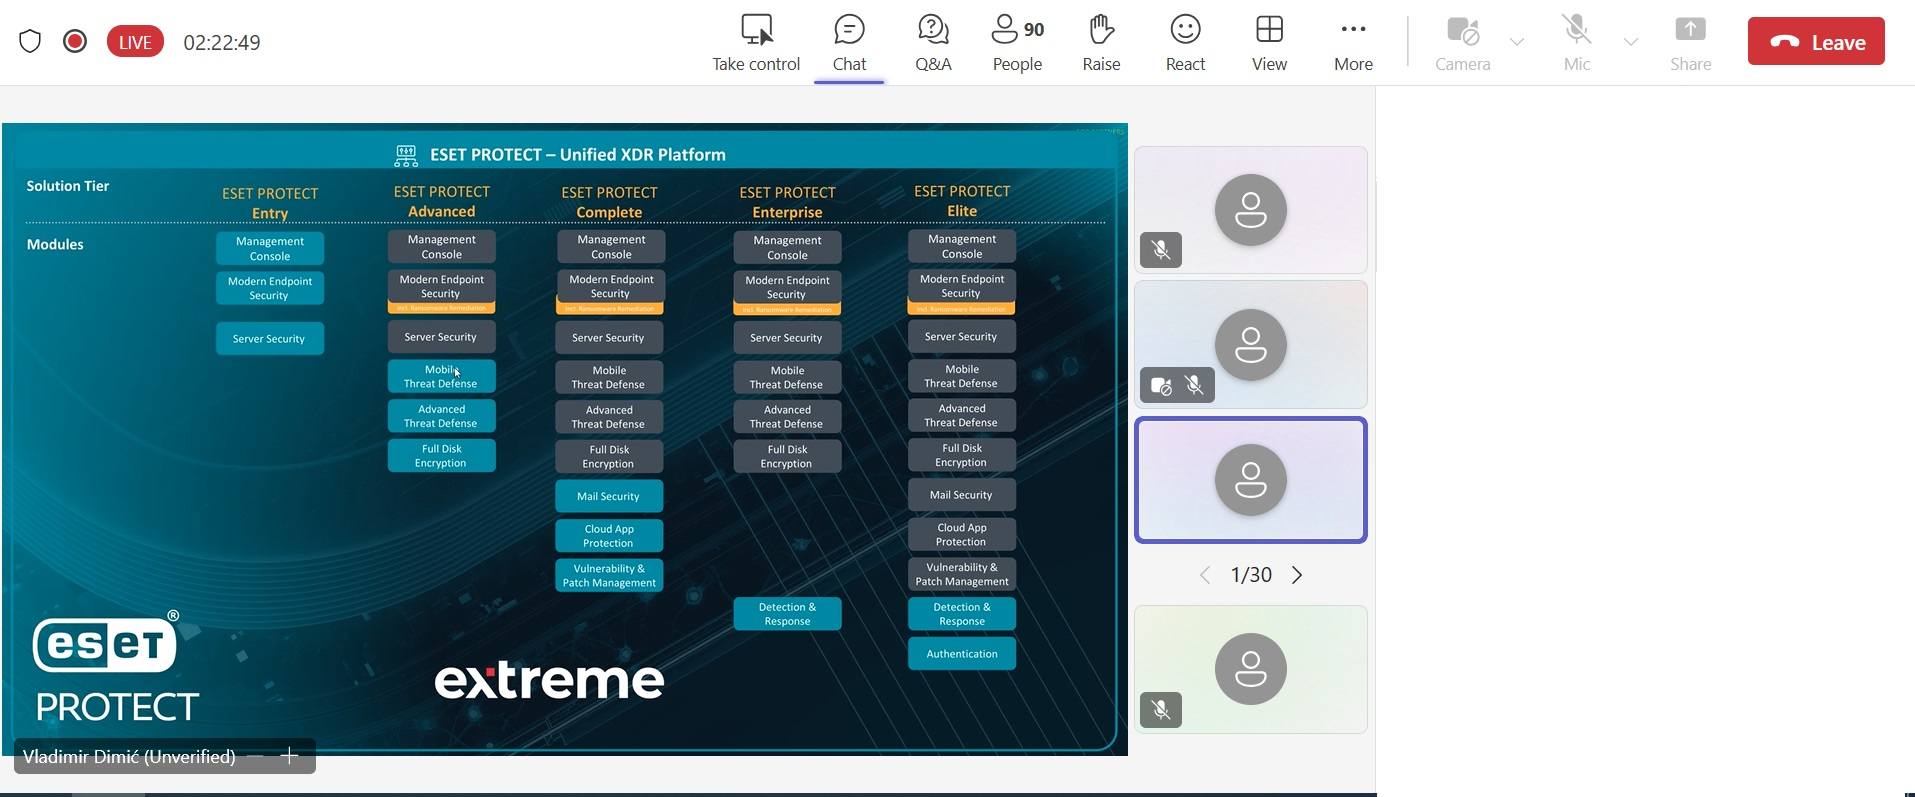The width and height of the screenshot is (1915, 797).
Task: Expand camera options dropdown arrow
Action: [x=1517, y=42]
